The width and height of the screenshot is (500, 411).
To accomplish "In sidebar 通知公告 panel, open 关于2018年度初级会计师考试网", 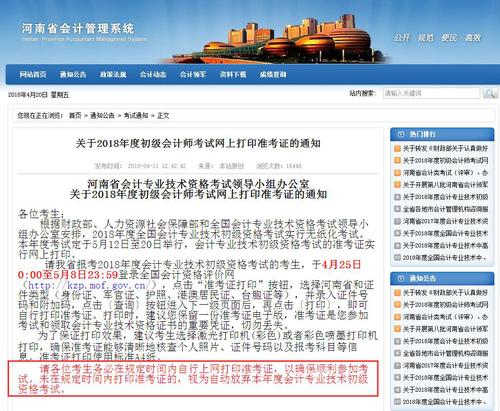I will click(445, 305).
